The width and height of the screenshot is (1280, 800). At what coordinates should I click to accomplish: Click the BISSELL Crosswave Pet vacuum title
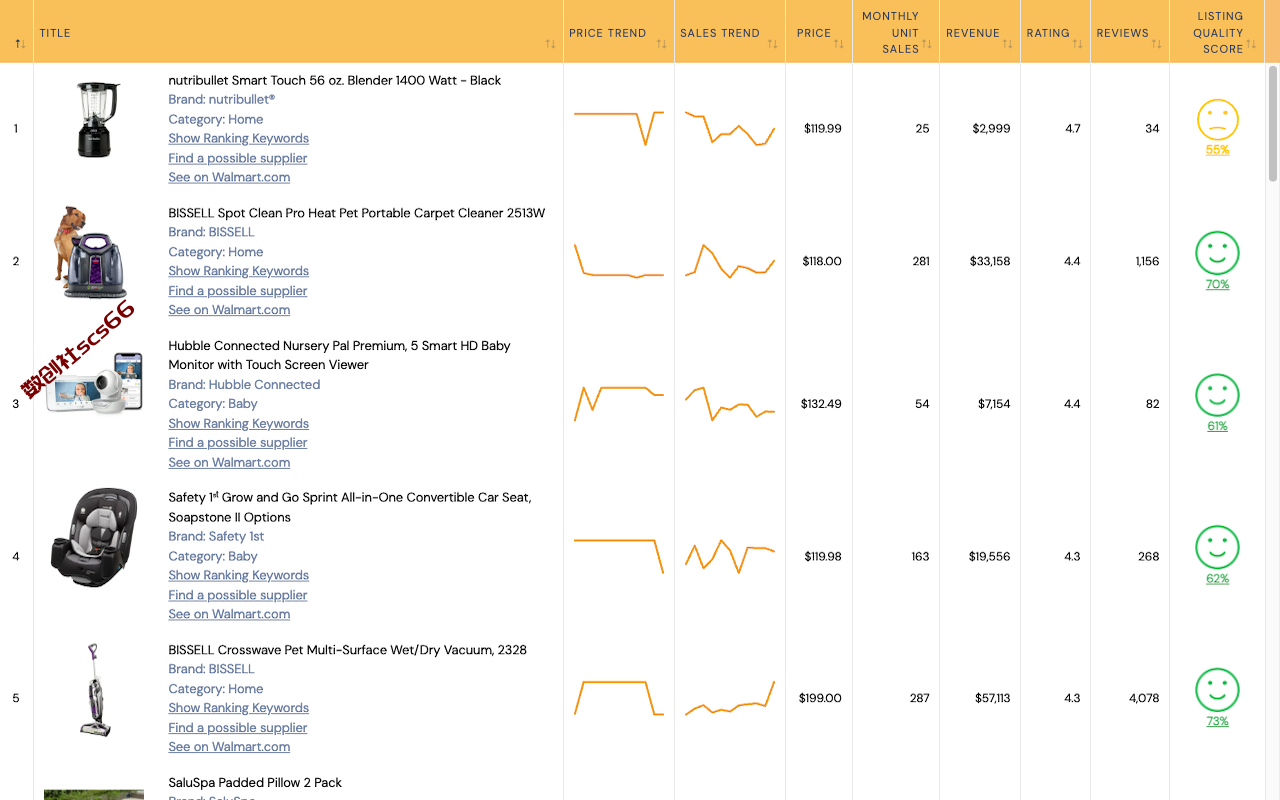click(x=347, y=650)
